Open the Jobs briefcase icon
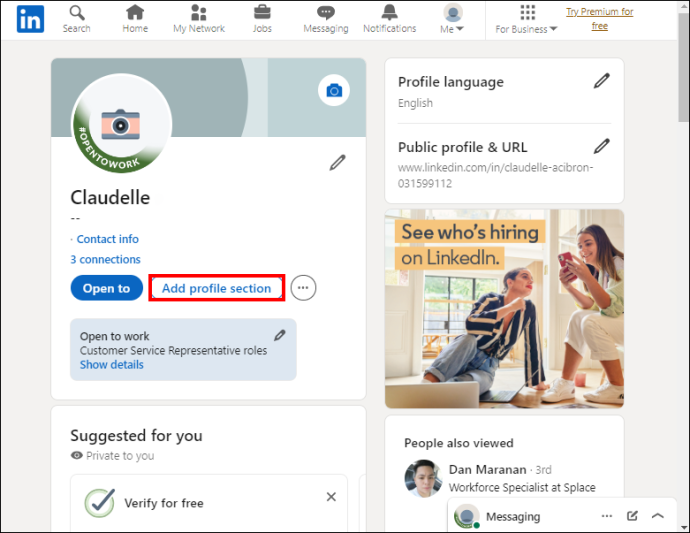This screenshot has height=533, width=690. [262, 12]
